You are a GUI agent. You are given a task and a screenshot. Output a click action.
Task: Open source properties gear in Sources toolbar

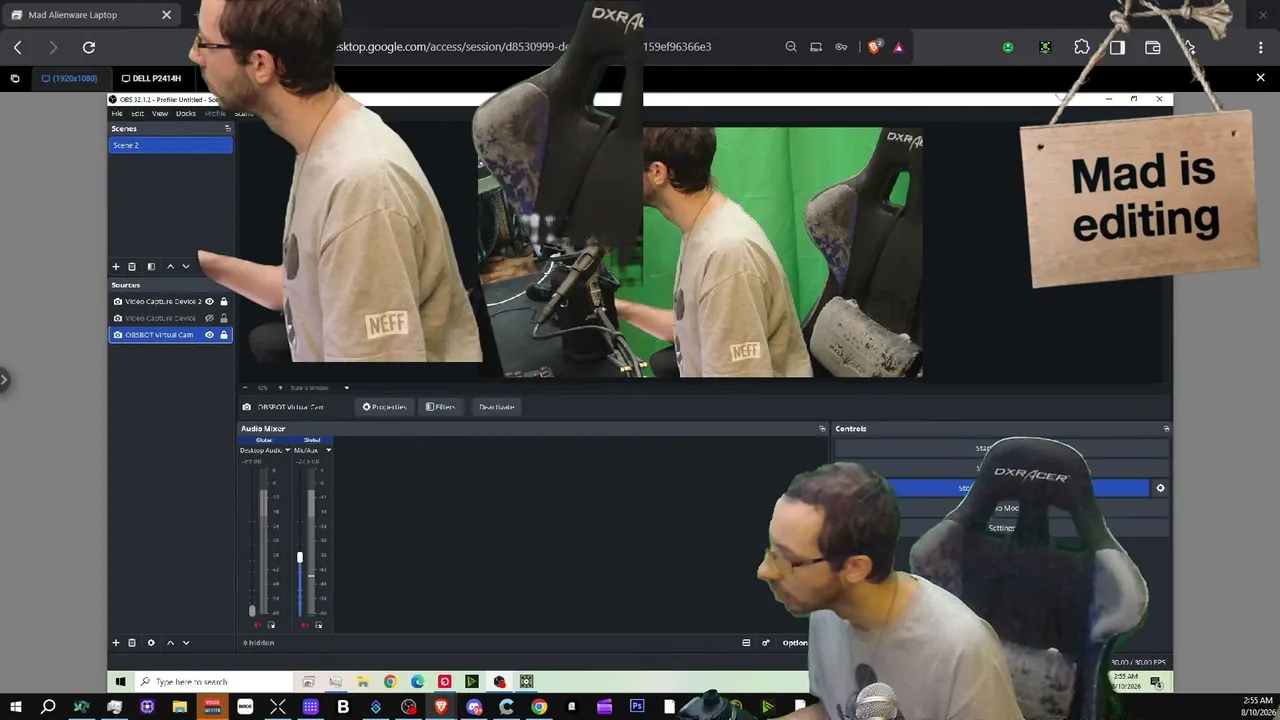(x=151, y=643)
